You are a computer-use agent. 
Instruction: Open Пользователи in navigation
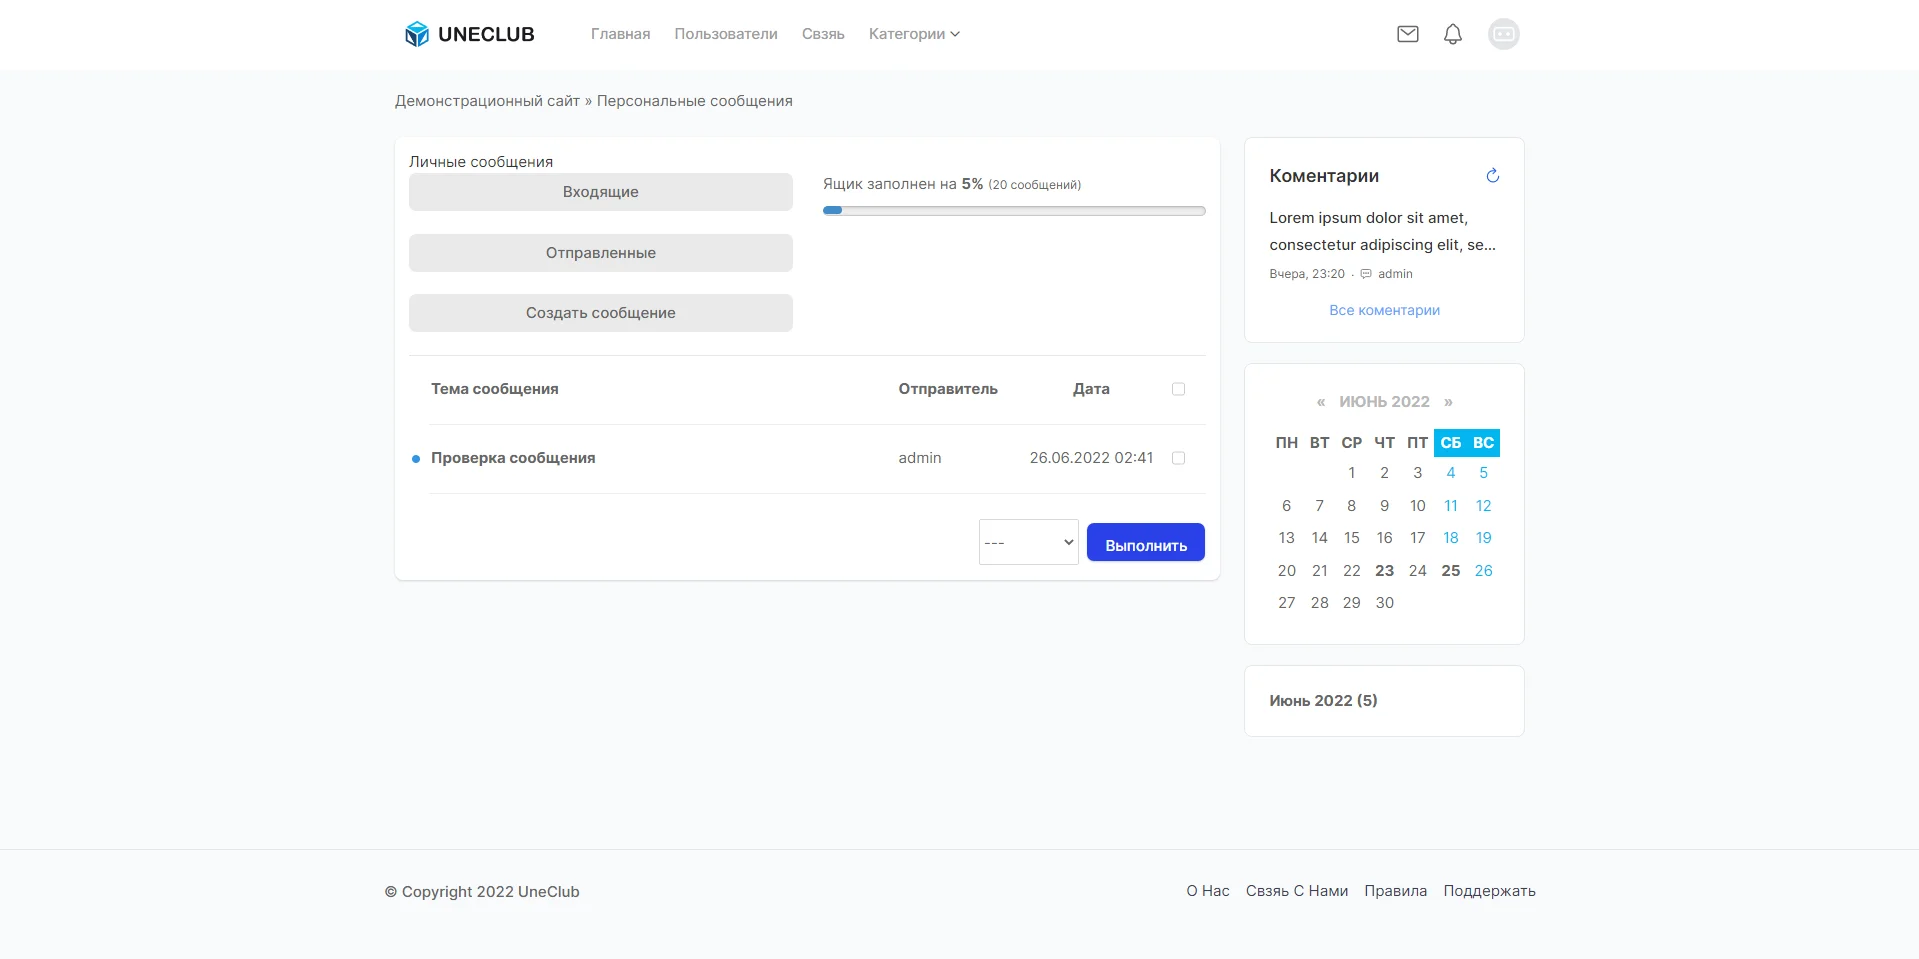(x=725, y=34)
